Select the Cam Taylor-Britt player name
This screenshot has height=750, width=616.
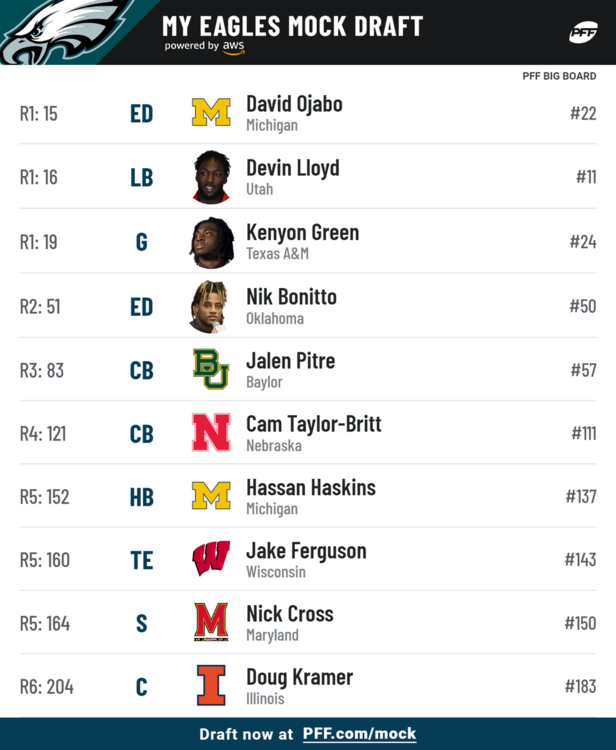[314, 424]
